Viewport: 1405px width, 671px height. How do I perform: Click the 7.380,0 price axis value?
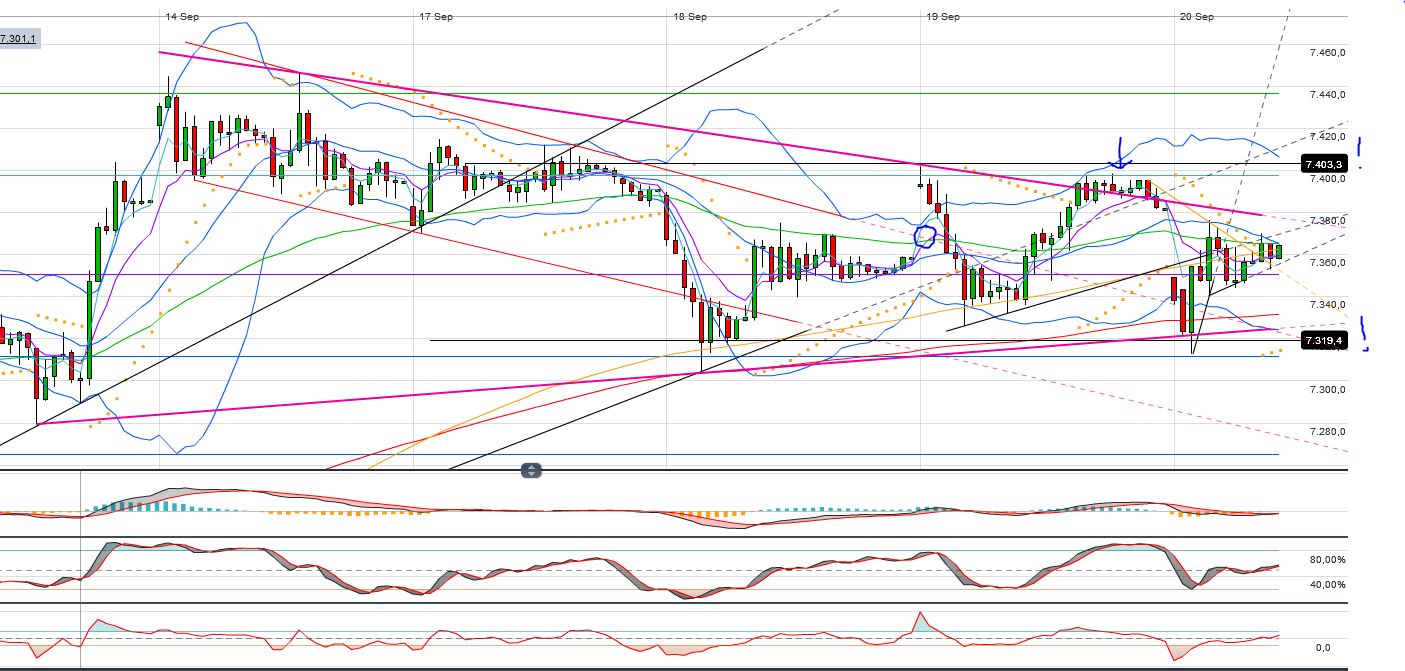(1326, 221)
